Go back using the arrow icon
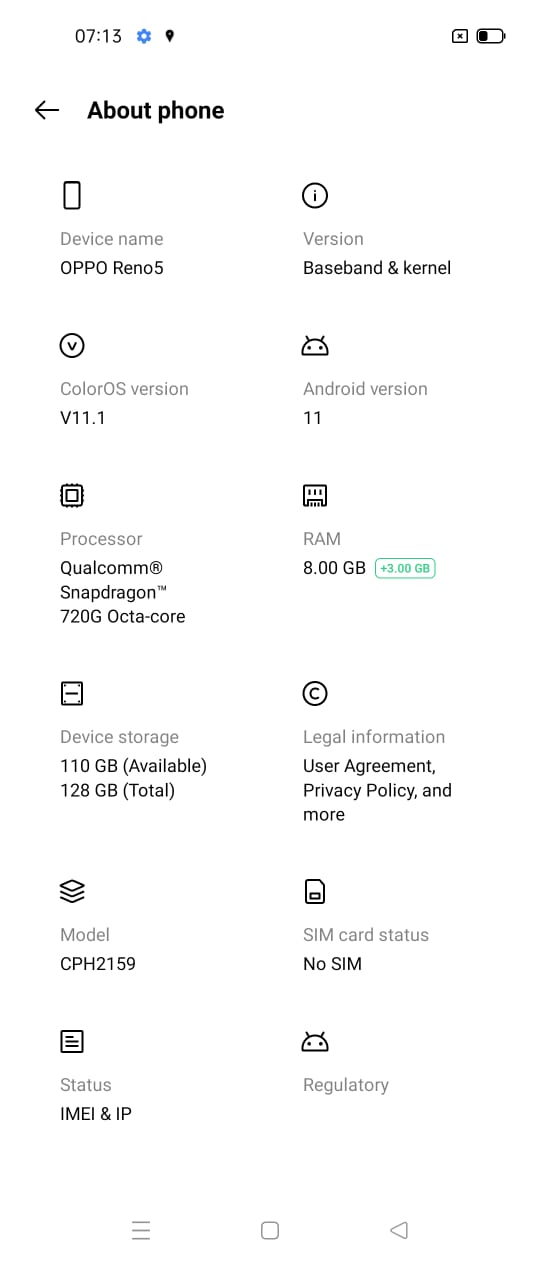 click(47, 110)
